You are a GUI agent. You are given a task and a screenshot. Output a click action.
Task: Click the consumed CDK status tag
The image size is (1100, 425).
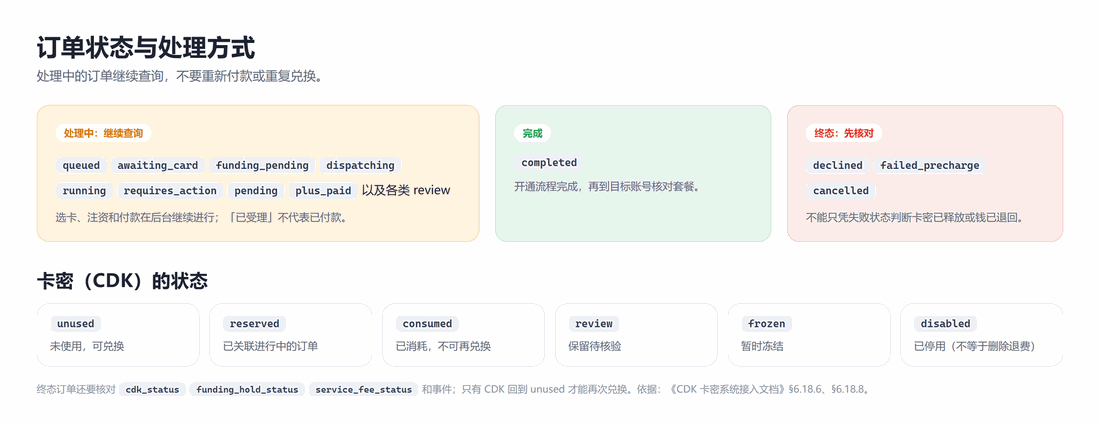coord(427,324)
